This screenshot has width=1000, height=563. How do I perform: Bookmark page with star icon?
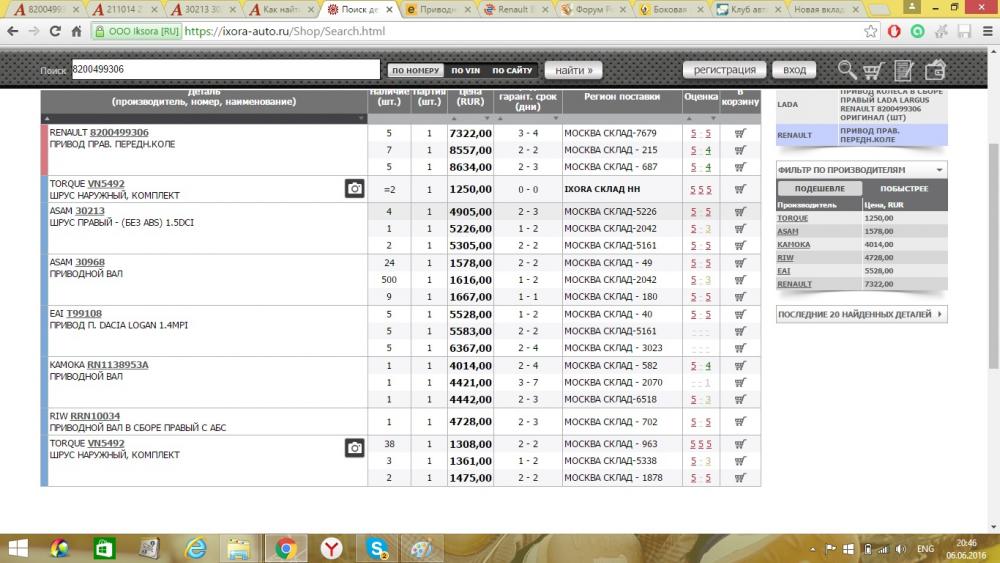point(871,31)
